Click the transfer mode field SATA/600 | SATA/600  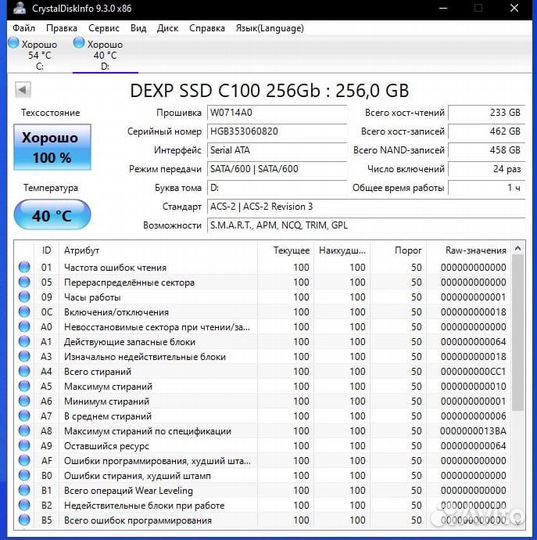coord(277,169)
